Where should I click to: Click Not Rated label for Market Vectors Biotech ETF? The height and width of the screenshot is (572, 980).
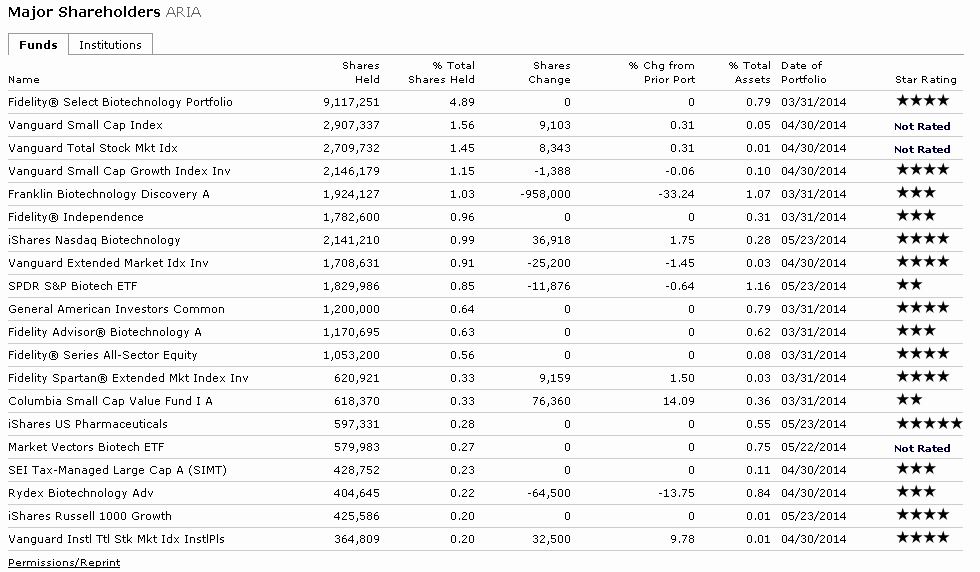(x=922, y=448)
